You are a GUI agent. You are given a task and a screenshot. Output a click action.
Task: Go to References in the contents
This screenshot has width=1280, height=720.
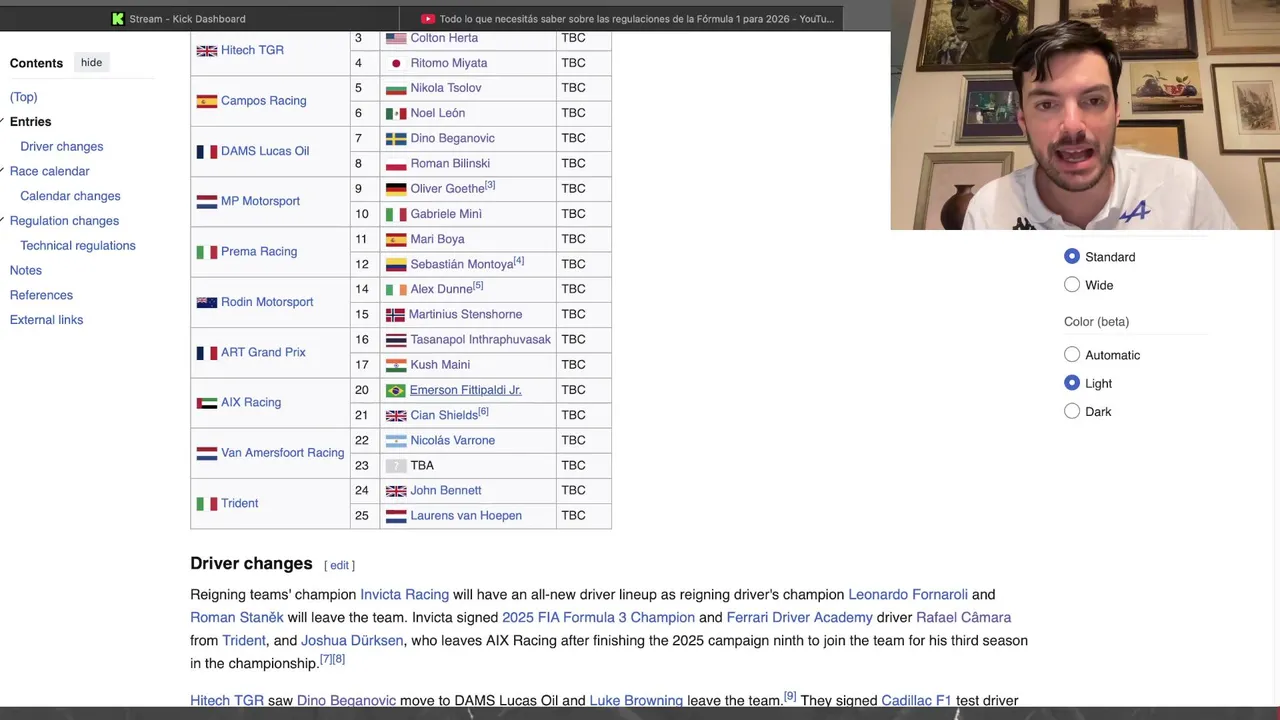(x=41, y=296)
